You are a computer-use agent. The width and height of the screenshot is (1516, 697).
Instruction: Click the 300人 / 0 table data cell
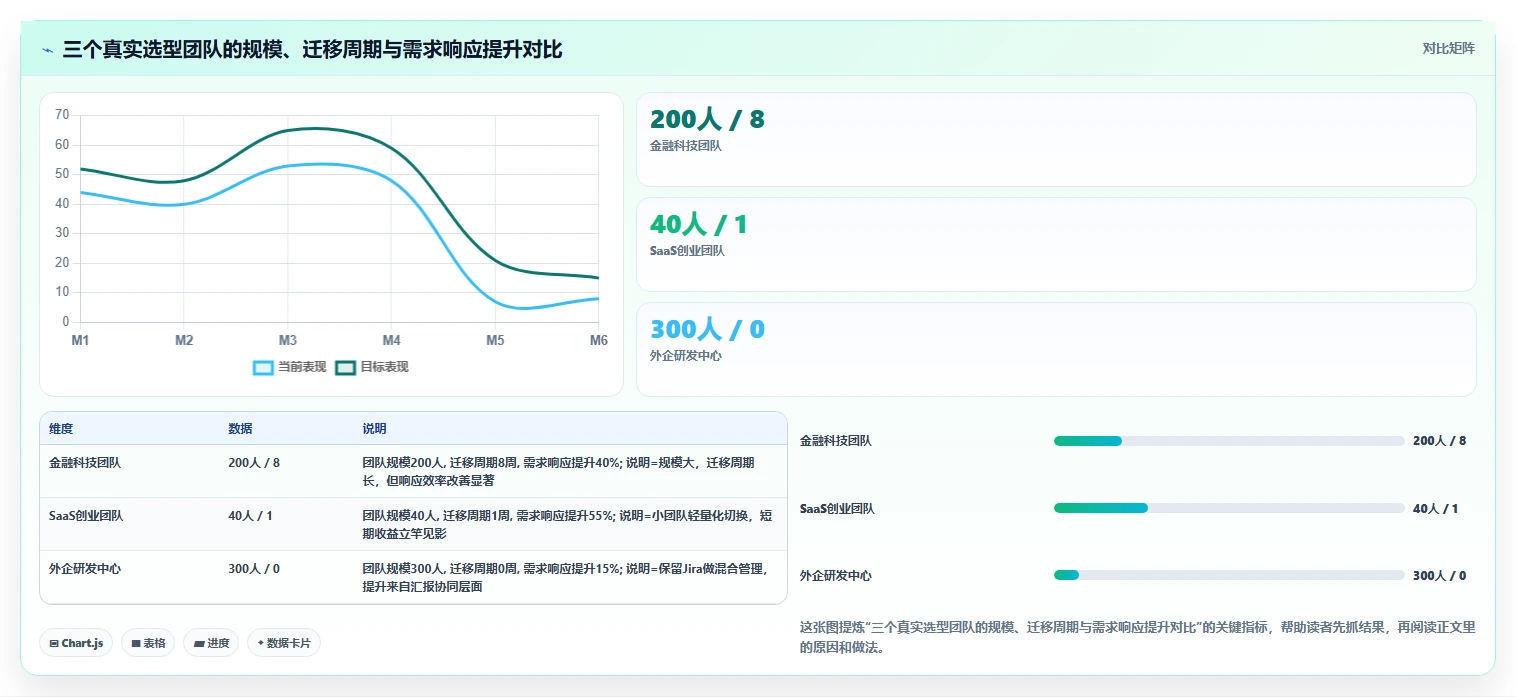[254, 569]
